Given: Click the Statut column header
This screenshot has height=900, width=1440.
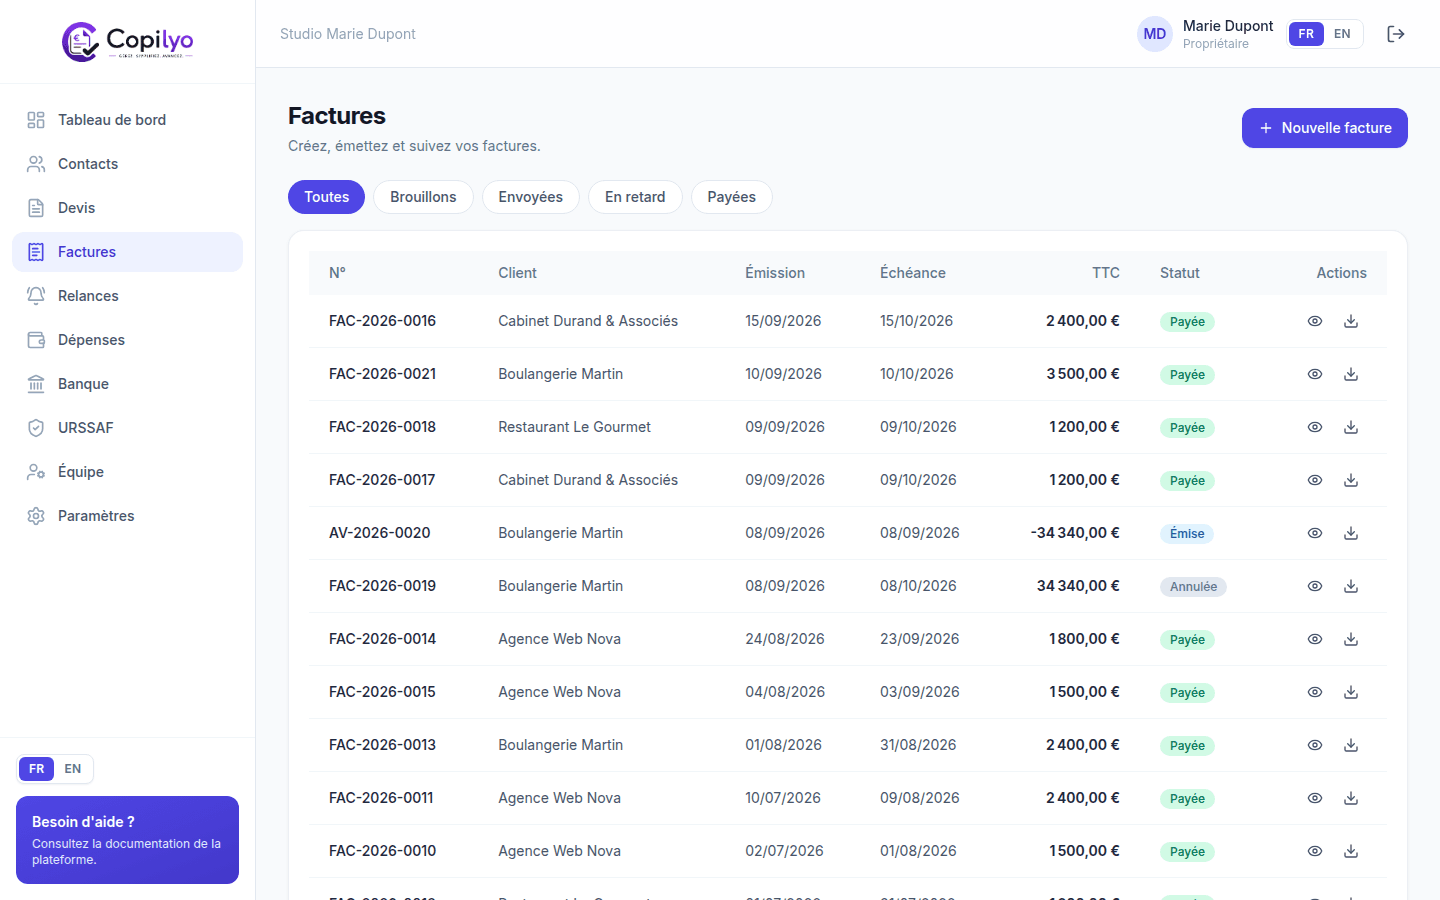Looking at the screenshot, I should point(1180,273).
